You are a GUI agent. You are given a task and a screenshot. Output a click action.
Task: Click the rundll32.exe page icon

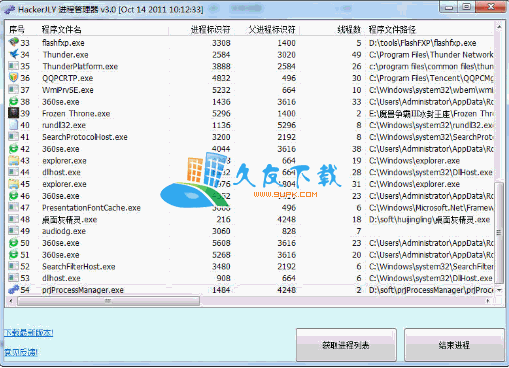click(13, 125)
